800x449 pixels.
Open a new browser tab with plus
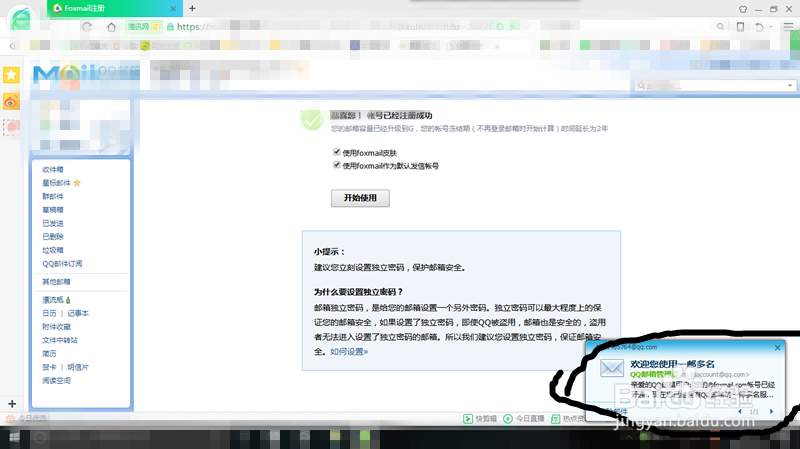pyautogui.click(x=192, y=8)
